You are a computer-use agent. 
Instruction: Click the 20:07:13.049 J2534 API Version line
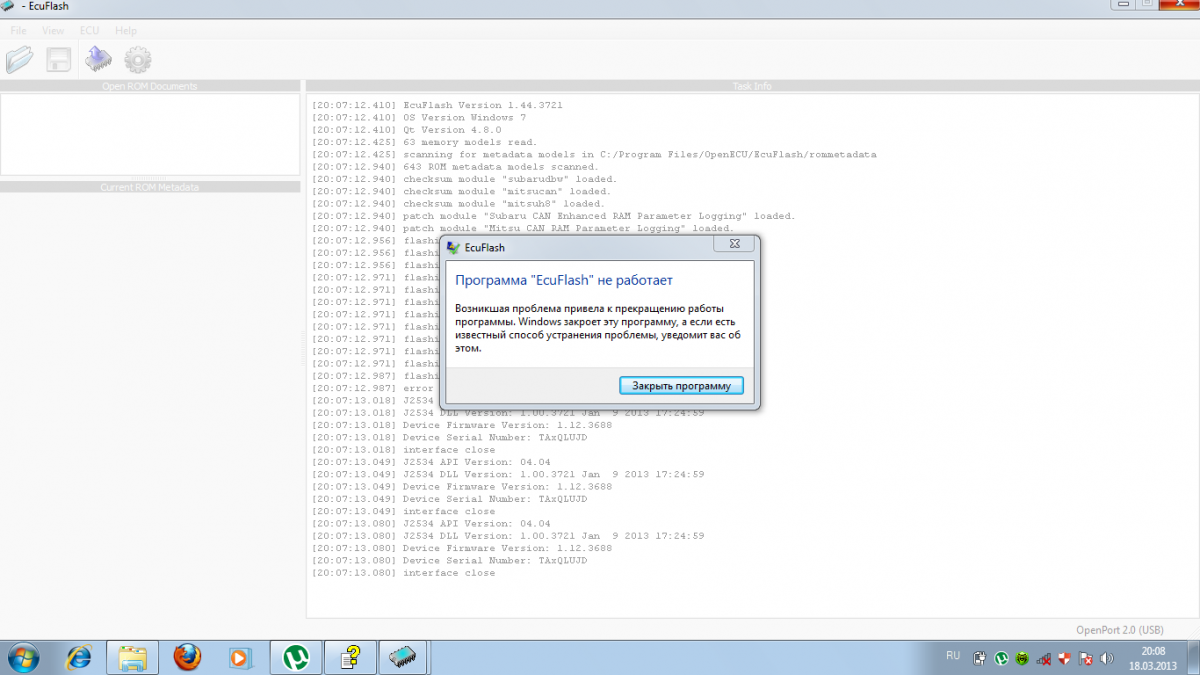coord(431,462)
